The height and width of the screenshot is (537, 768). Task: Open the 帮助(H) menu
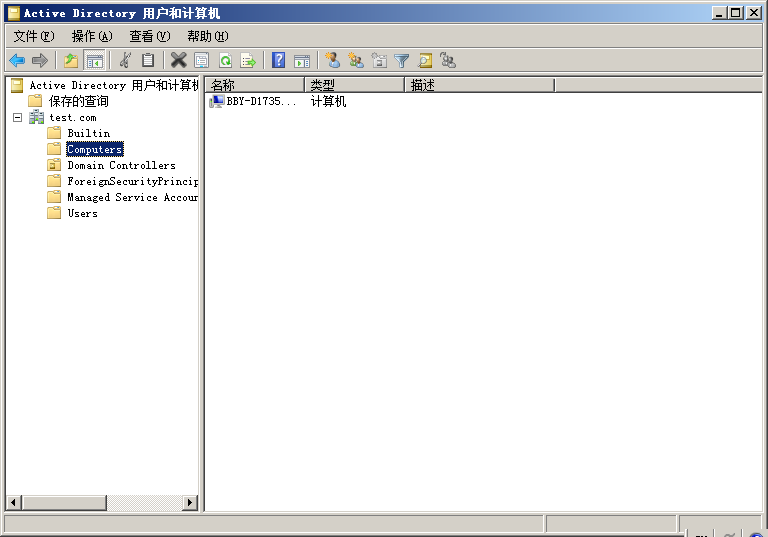pos(208,36)
